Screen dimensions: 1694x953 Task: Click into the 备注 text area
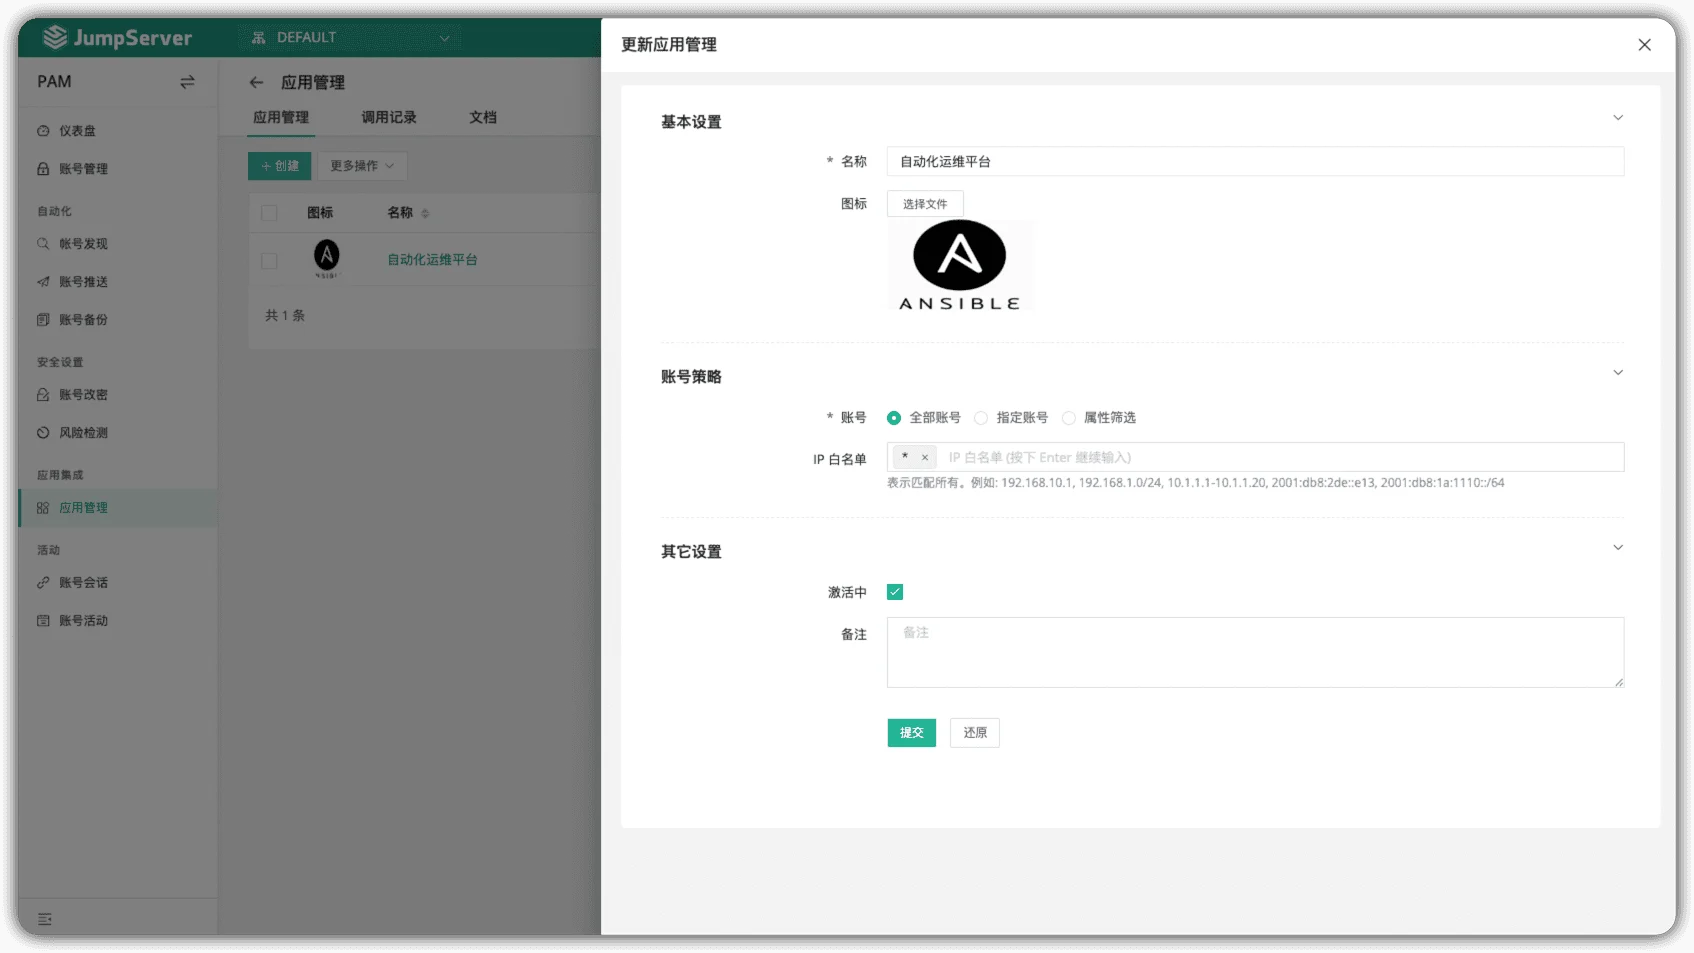click(1255, 652)
